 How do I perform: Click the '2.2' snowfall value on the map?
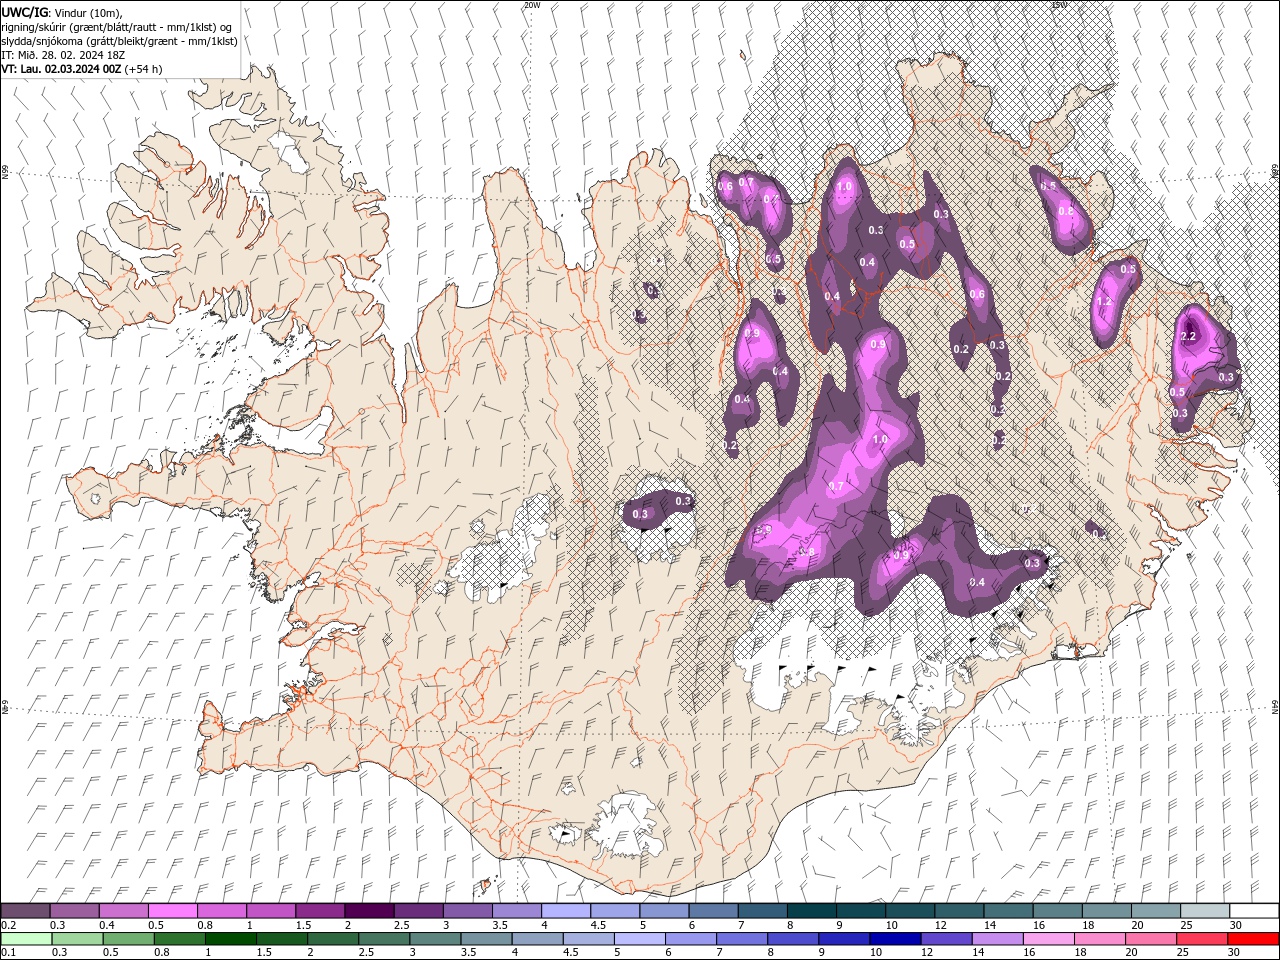(x=1189, y=336)
